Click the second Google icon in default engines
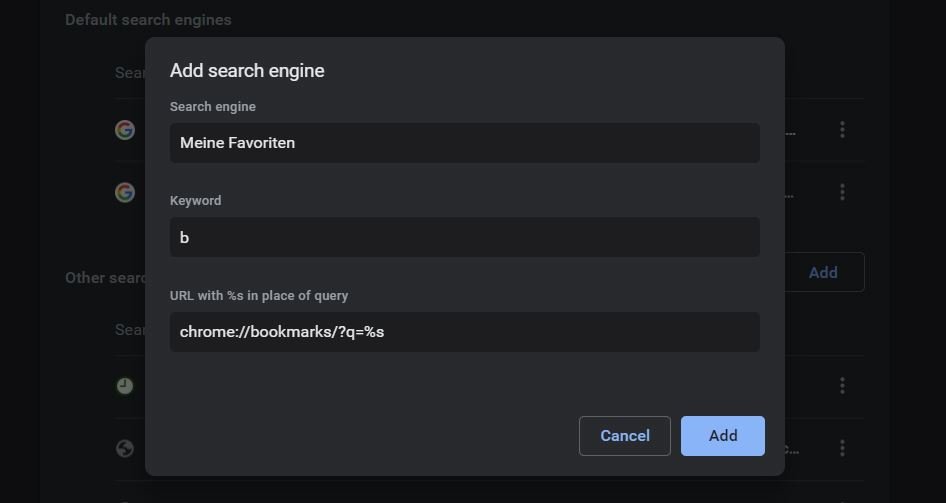946x503 pixels. [125, 192]
